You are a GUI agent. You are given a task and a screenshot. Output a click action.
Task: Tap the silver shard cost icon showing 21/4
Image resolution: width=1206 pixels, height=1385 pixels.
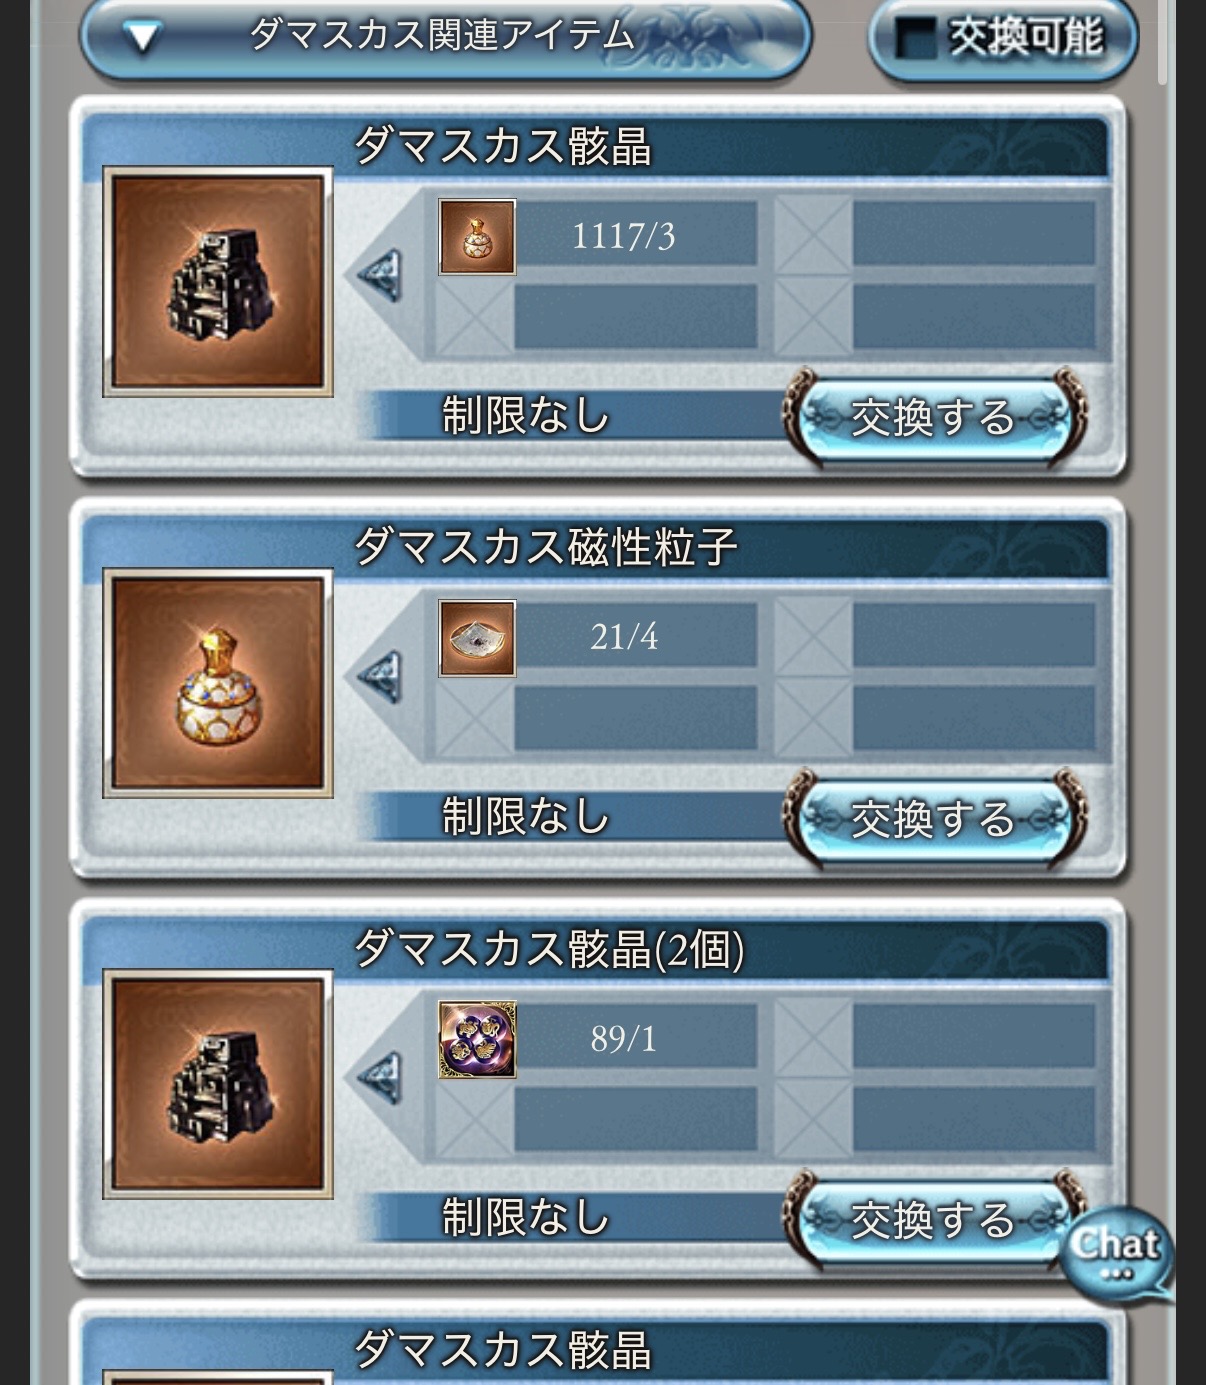[x=477, y=638]
